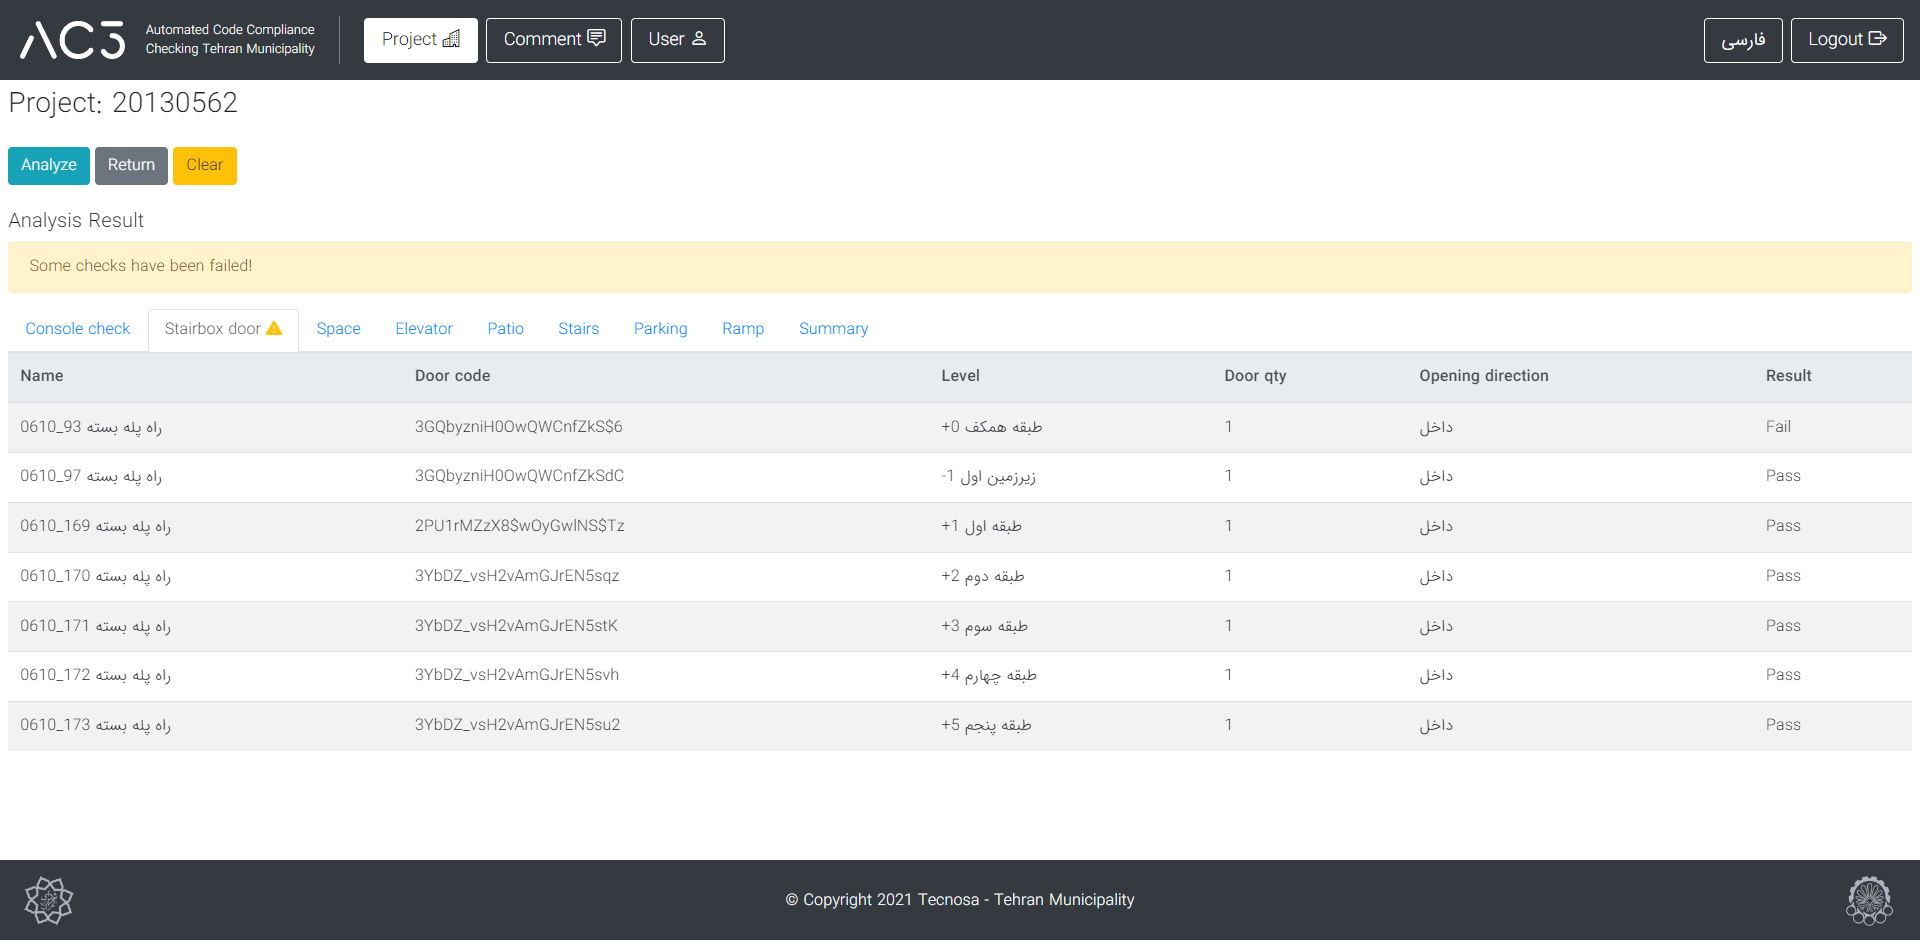
Task: Select the failed row 0610_93
Action: [x=91, y=427]
